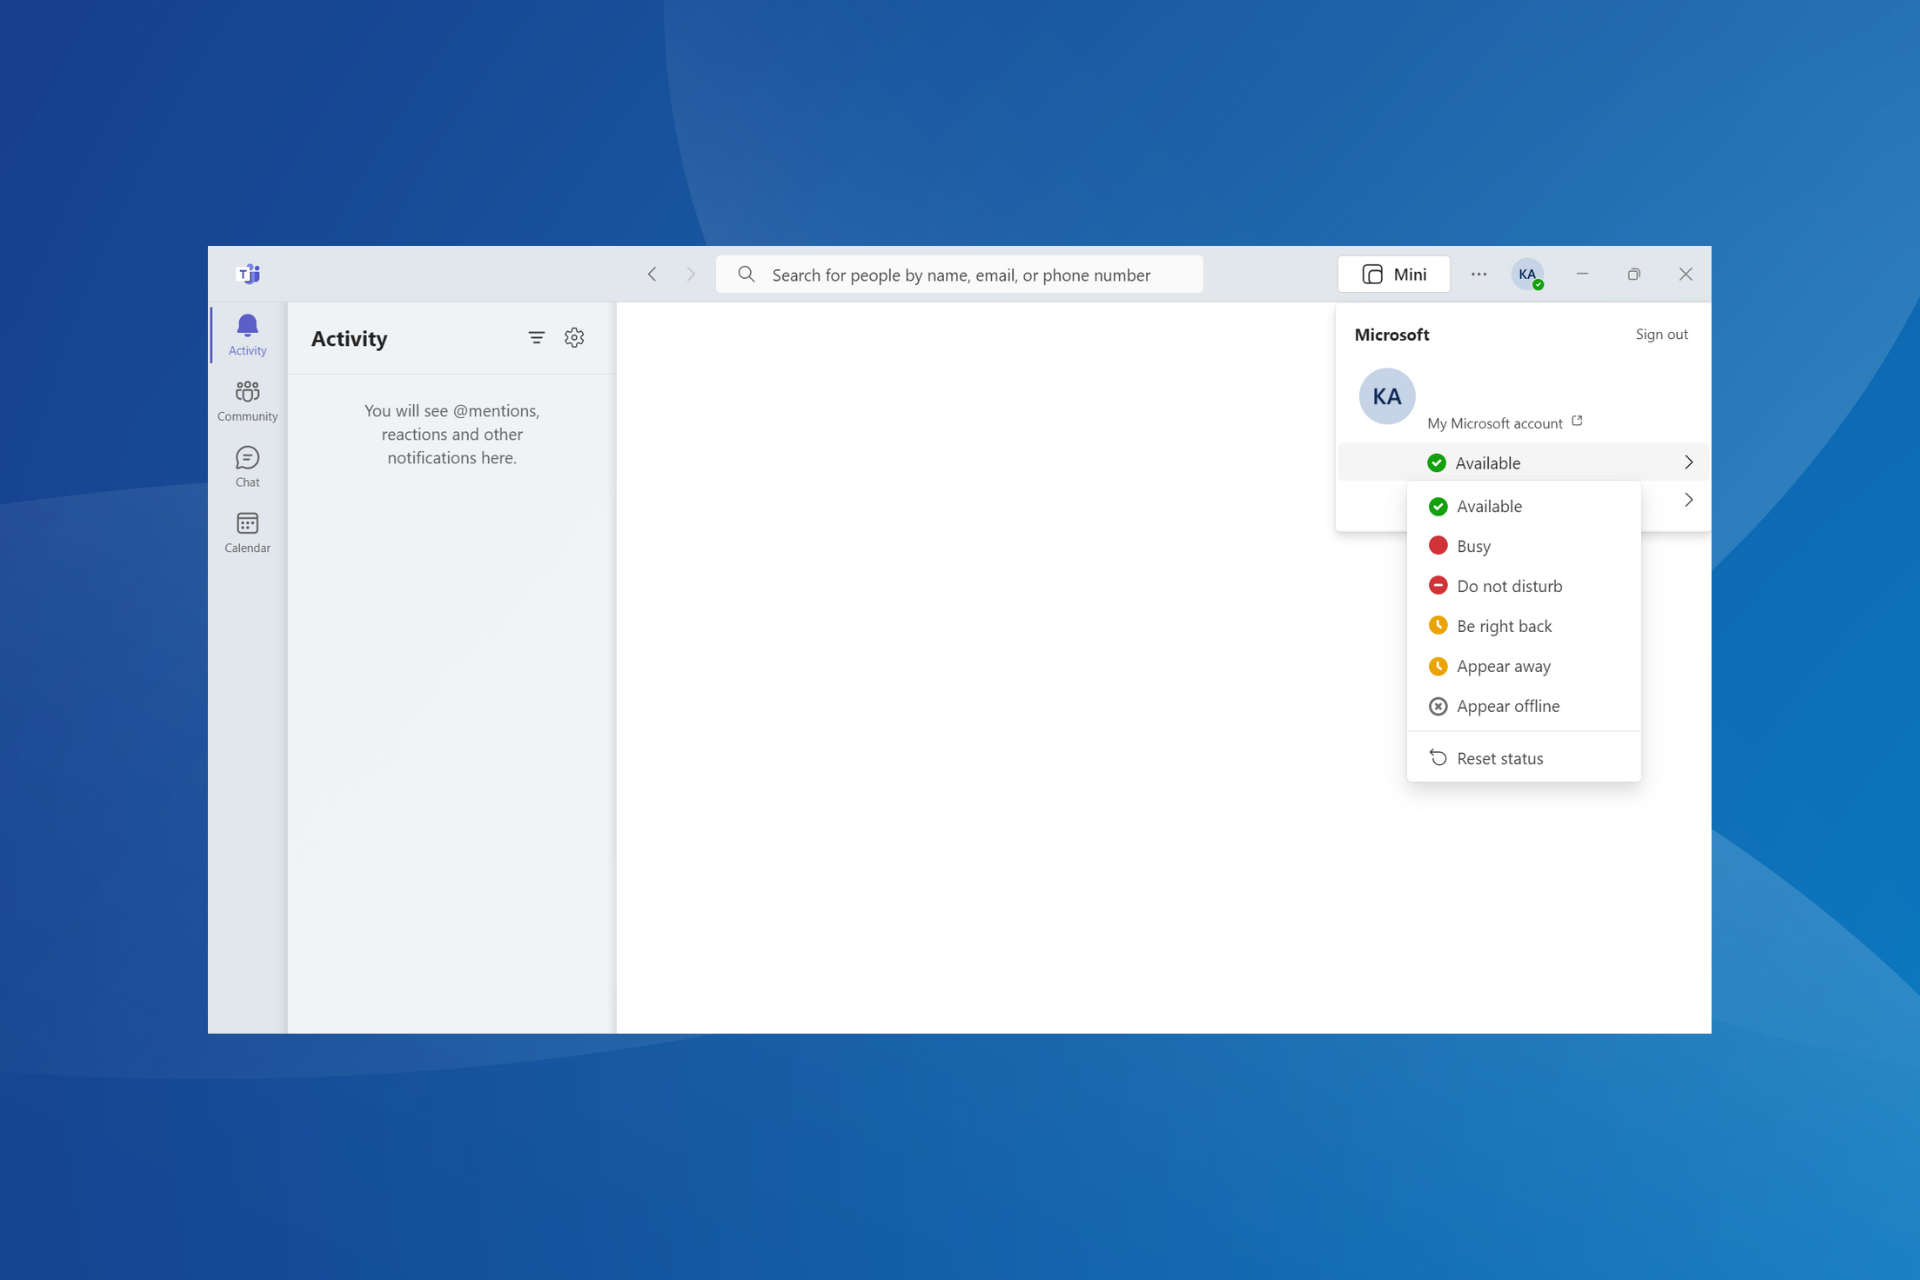The width and height of the screenshot is (1920, 1280).
Task: Open Activity notification settings gear
Action: coord(574,338)
